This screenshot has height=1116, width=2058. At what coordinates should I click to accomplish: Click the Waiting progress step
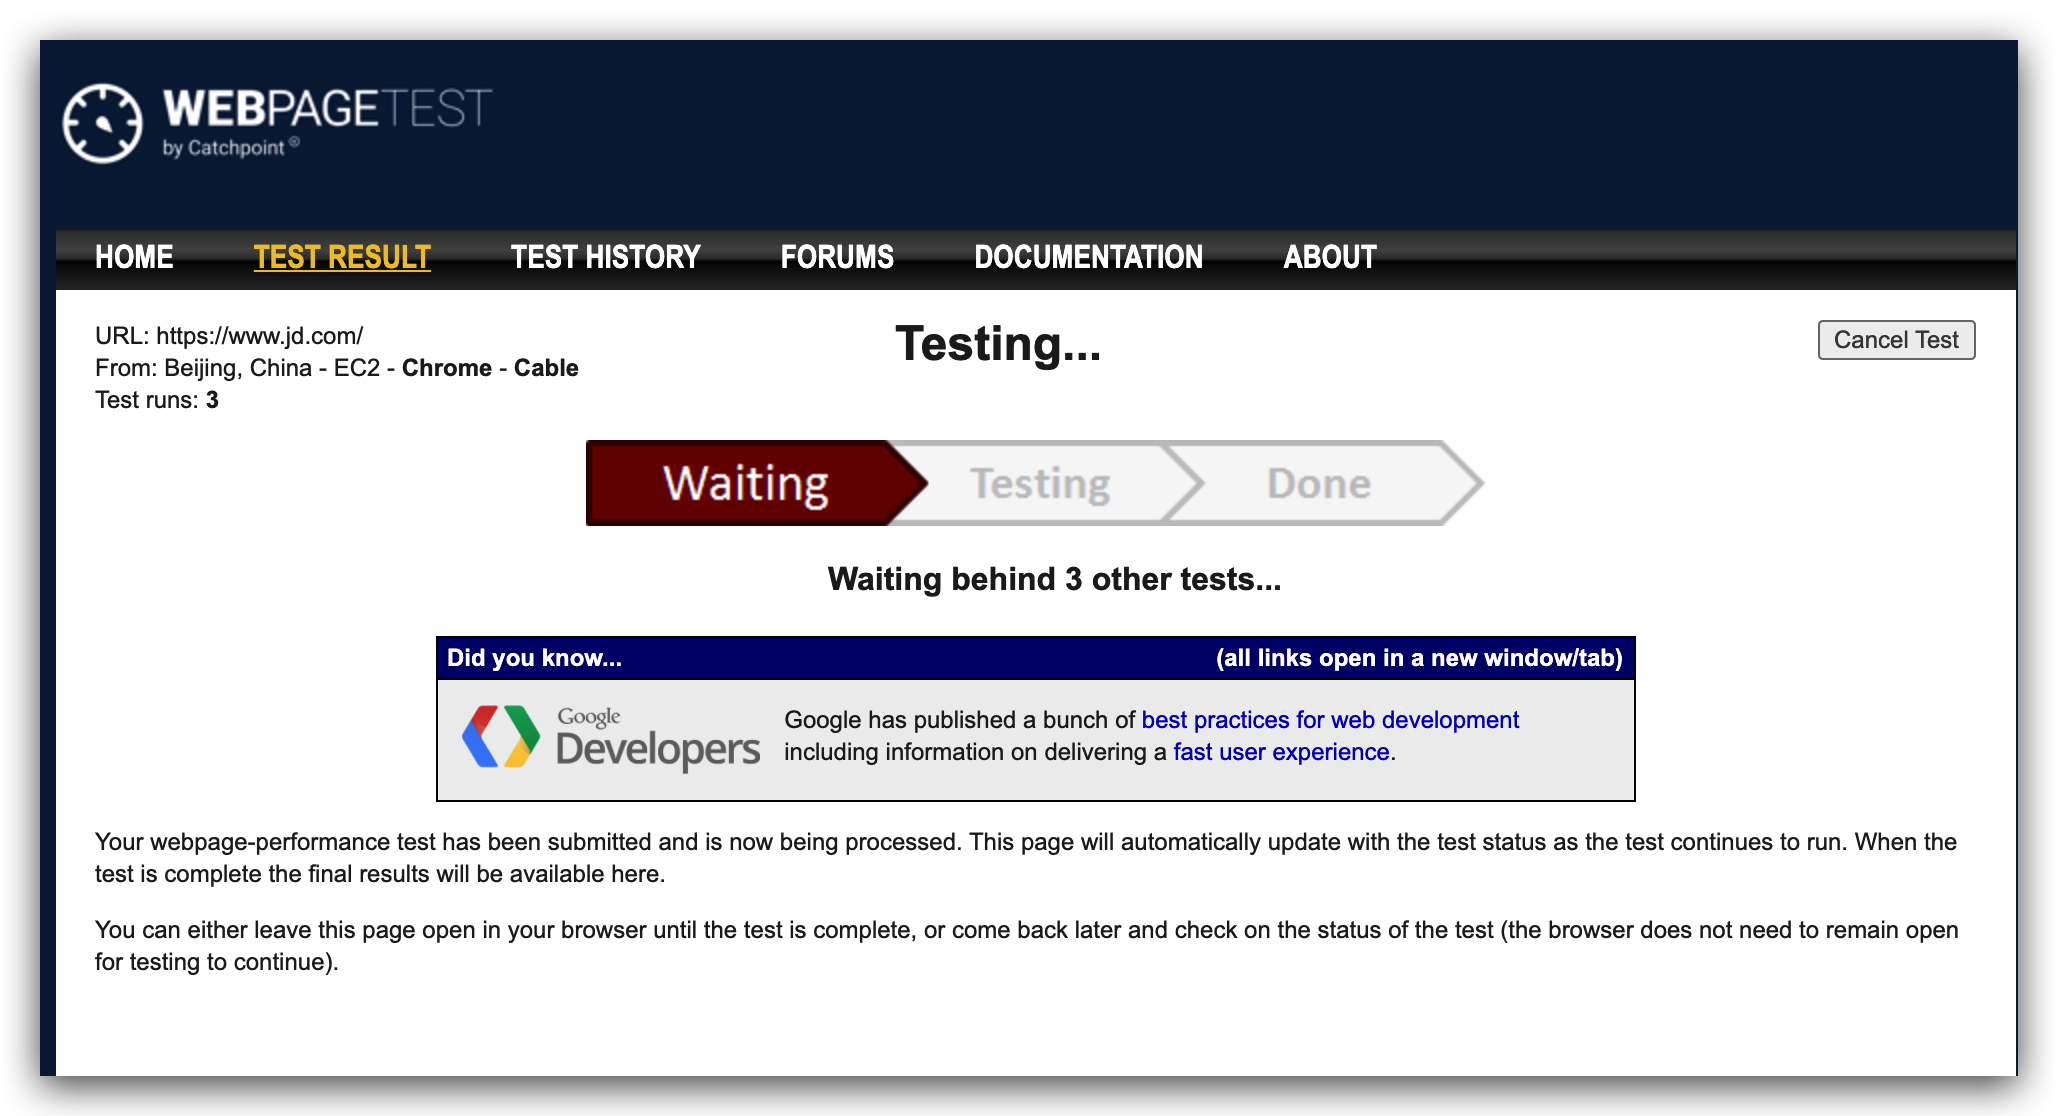click(745, 483)
